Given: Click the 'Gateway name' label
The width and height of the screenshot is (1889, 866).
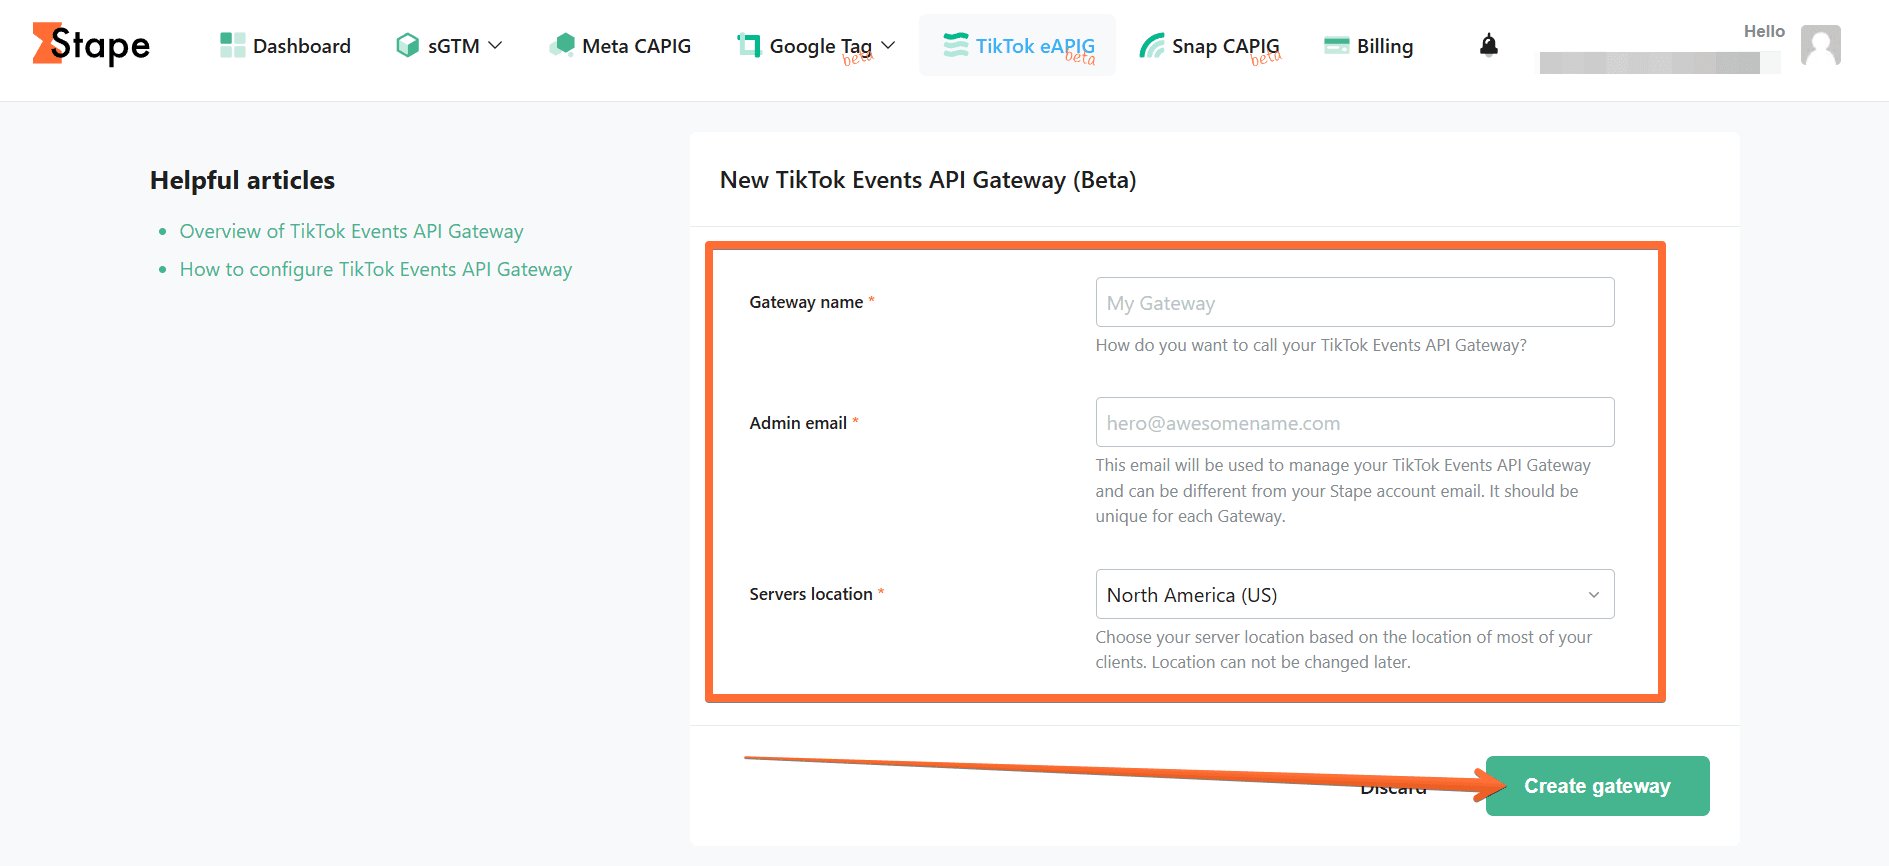Looking at the screenshot, I should [806, 302].
